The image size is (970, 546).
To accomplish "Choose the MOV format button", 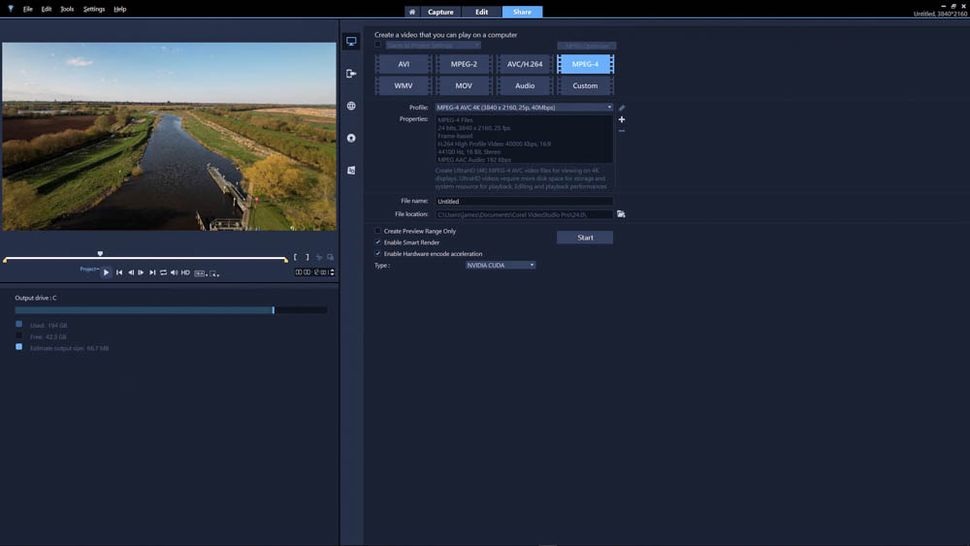I will [x=464, y=86].
